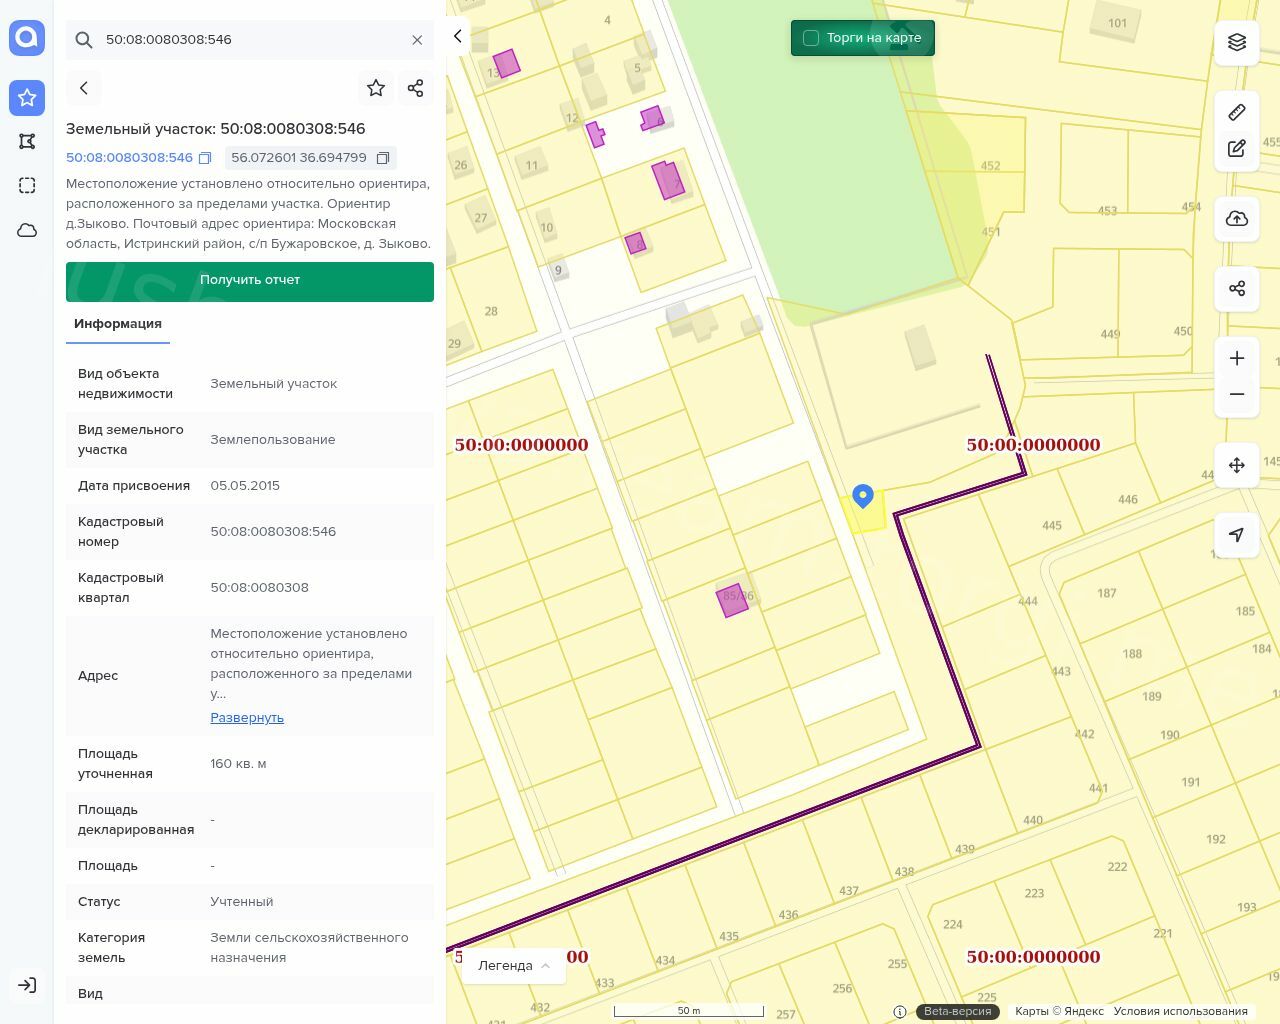Open Favorites in left sidebar

click(27, 97)
